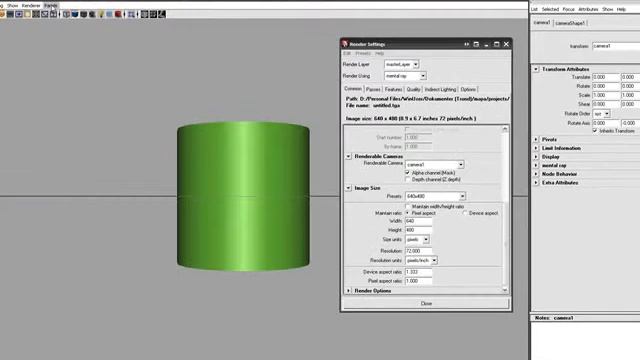Open the Attributes menu in Attribute Editor
The image size is (640, 360).
click(588, 9)
